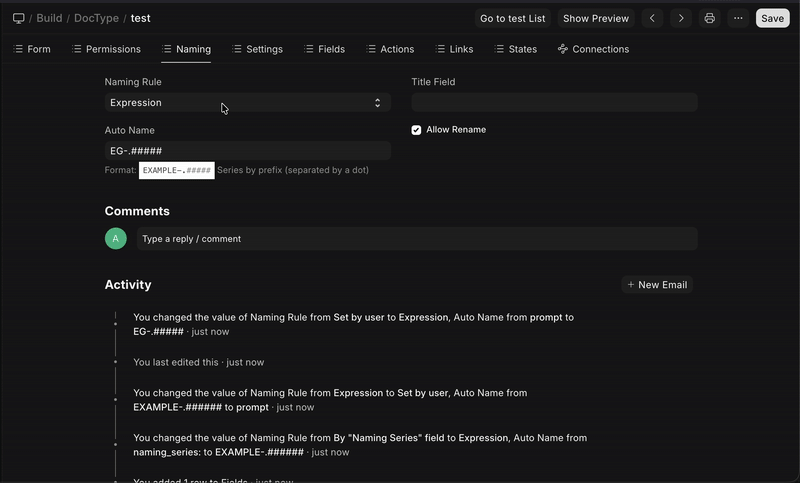
Task: Save the DocType
Action: 772,18
